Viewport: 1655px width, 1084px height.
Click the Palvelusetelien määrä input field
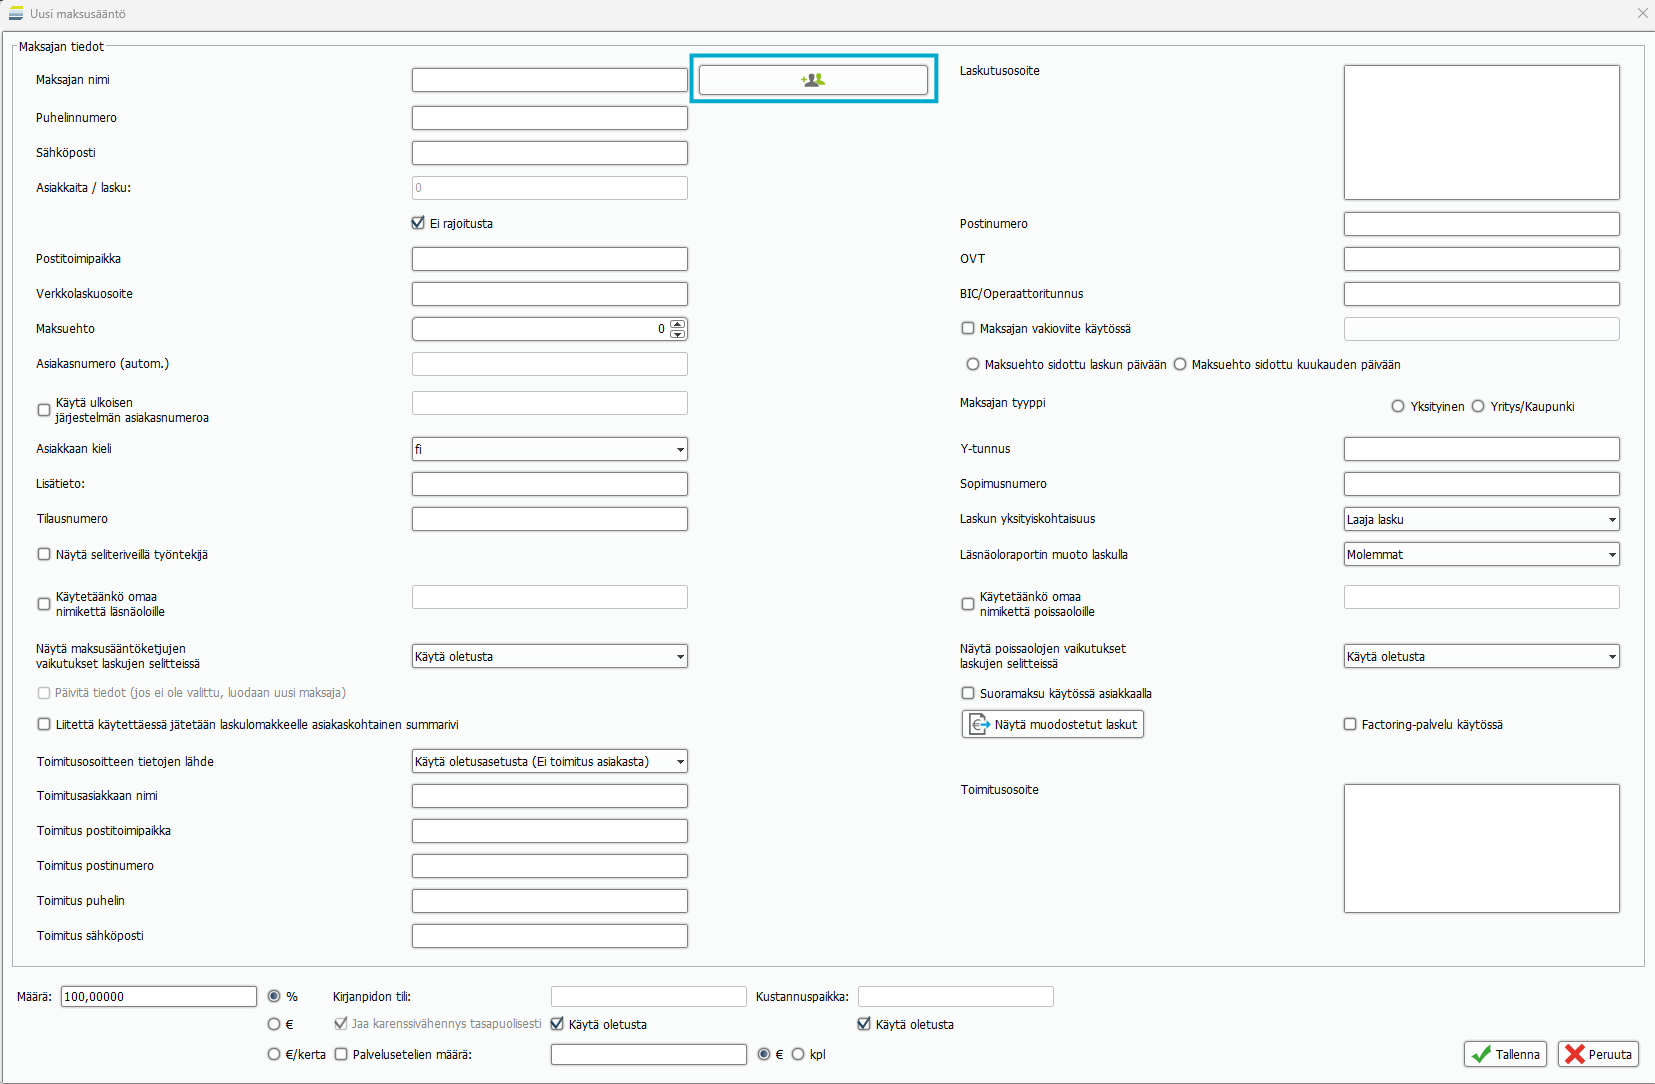[649, 1054]
